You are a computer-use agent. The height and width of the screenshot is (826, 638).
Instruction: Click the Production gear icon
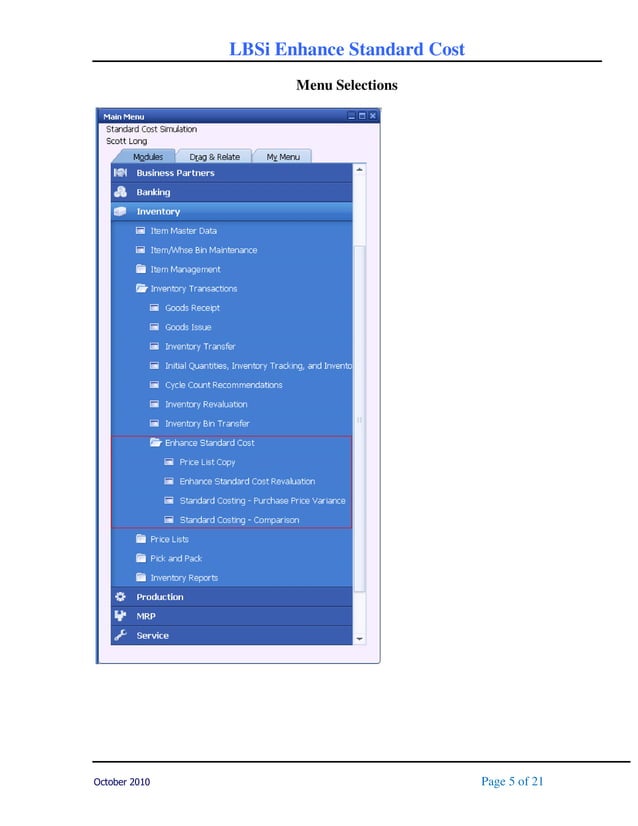120,597
